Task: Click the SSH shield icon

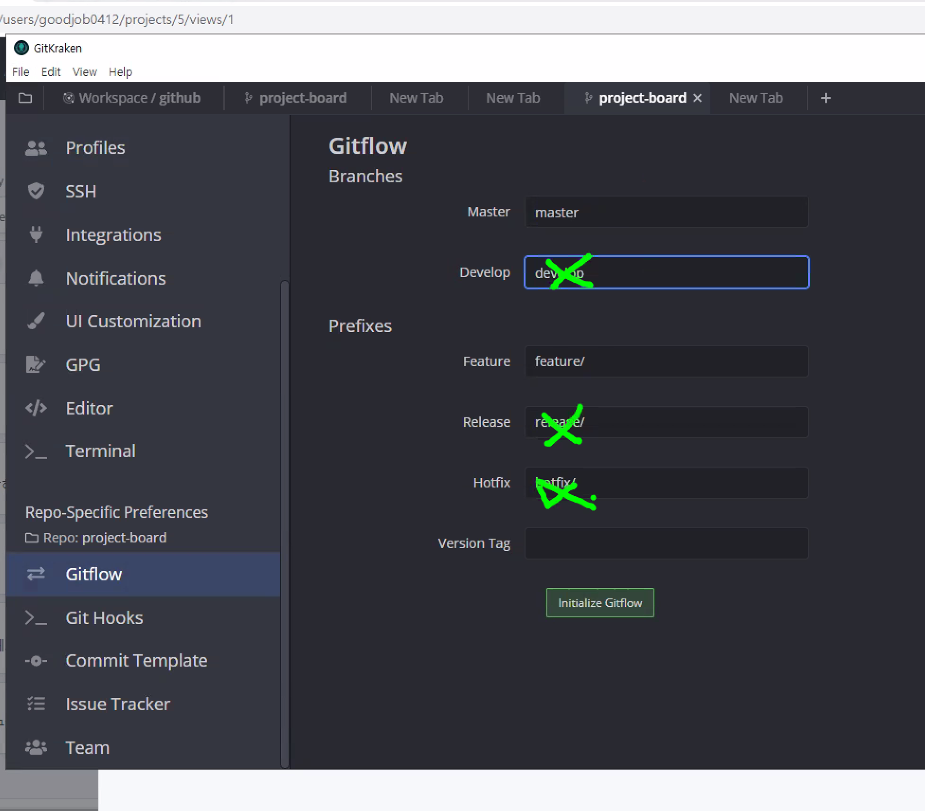Action: [x=36, y=191]
